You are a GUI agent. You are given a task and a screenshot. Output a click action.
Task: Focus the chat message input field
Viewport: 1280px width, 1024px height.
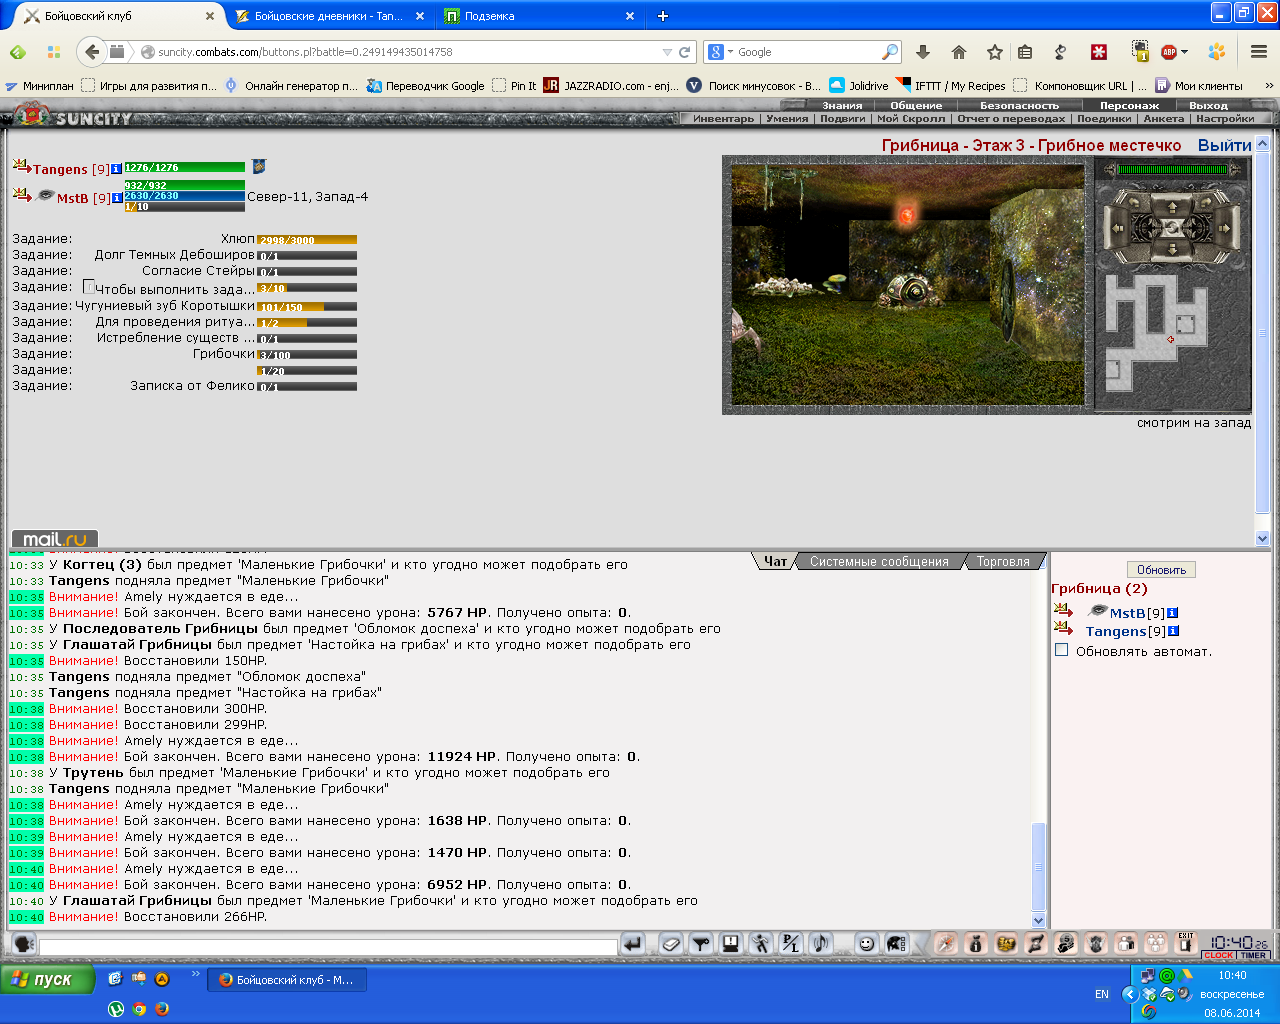(328, 945)
